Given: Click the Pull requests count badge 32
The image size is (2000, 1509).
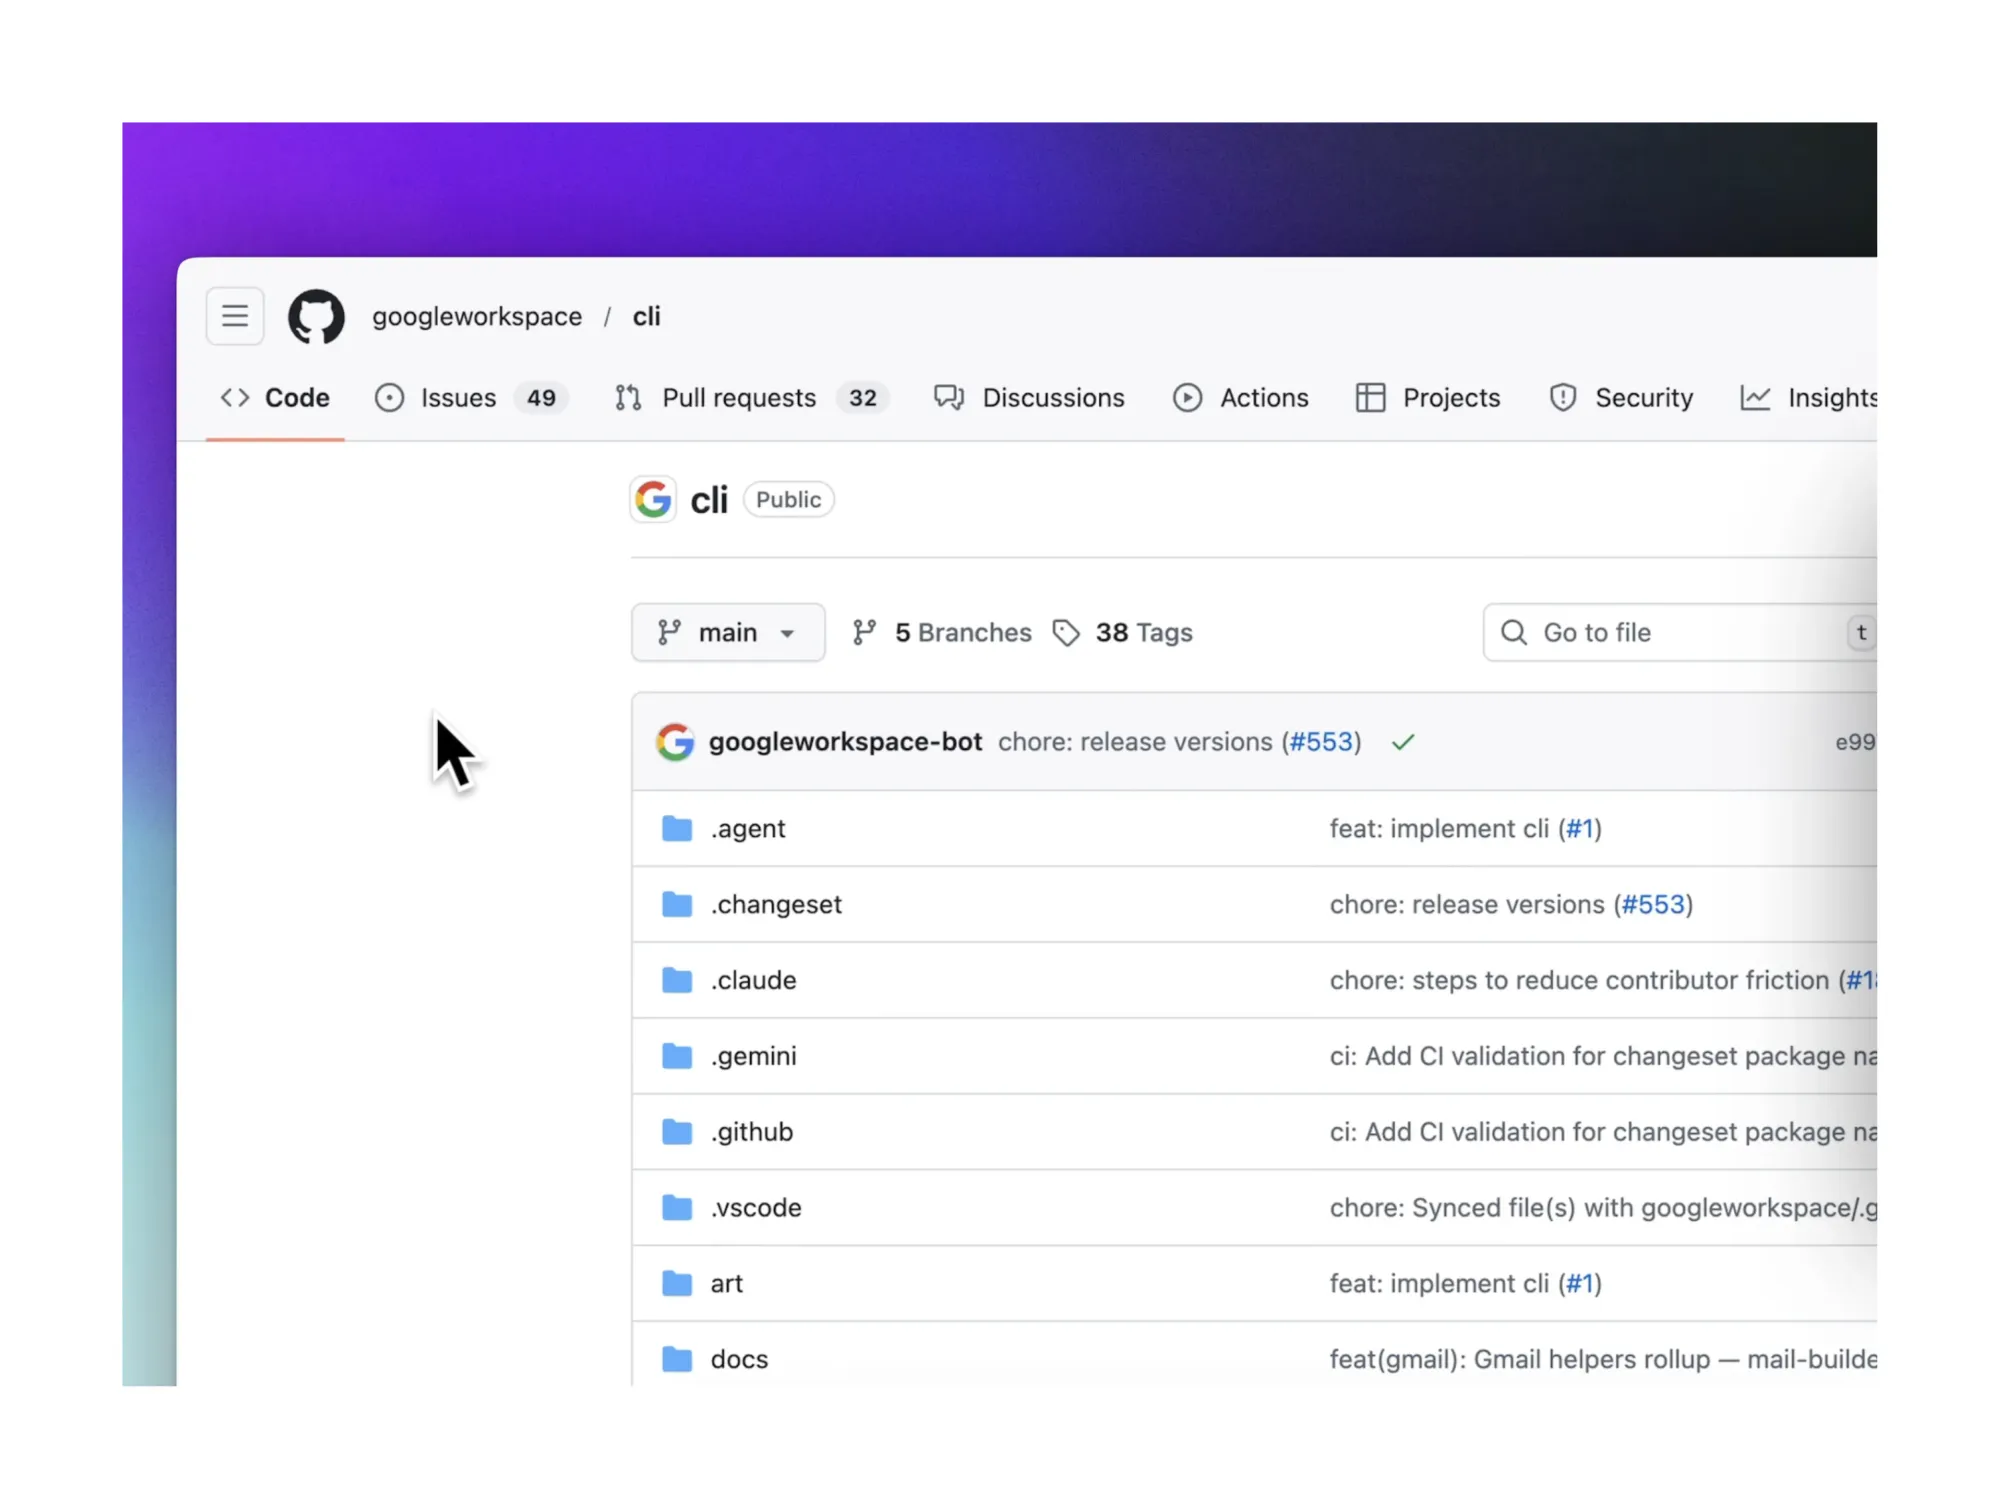Looking at the screenshot, I should (862, 398).
